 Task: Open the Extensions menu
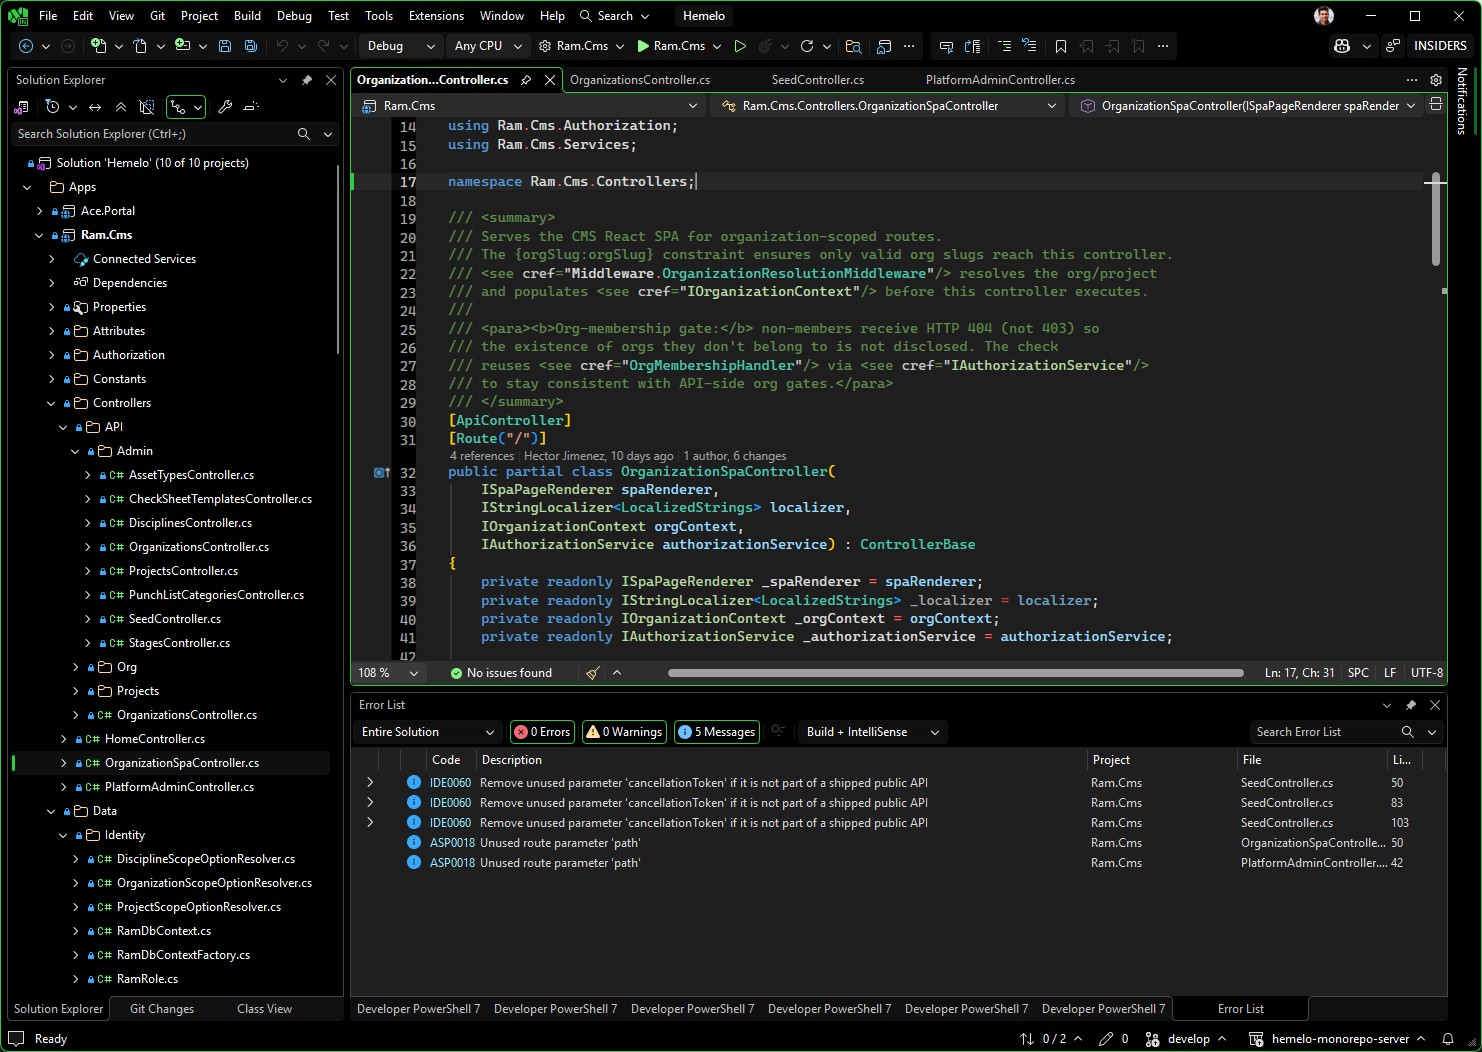point(436,16)
